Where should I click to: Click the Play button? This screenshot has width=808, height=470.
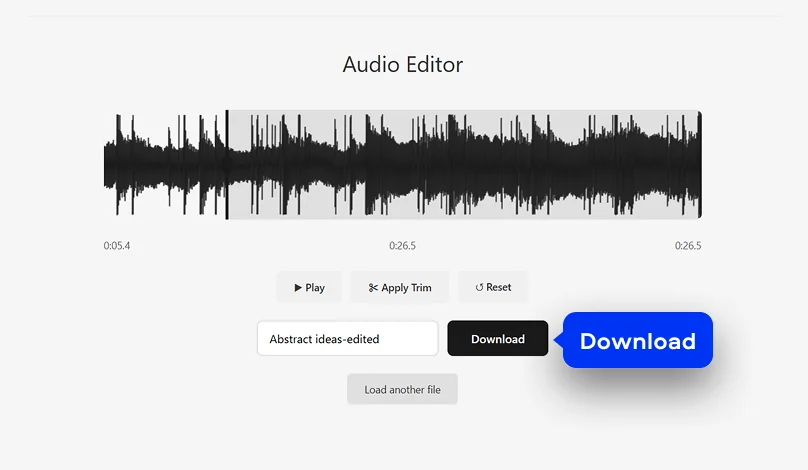(309, 287)
